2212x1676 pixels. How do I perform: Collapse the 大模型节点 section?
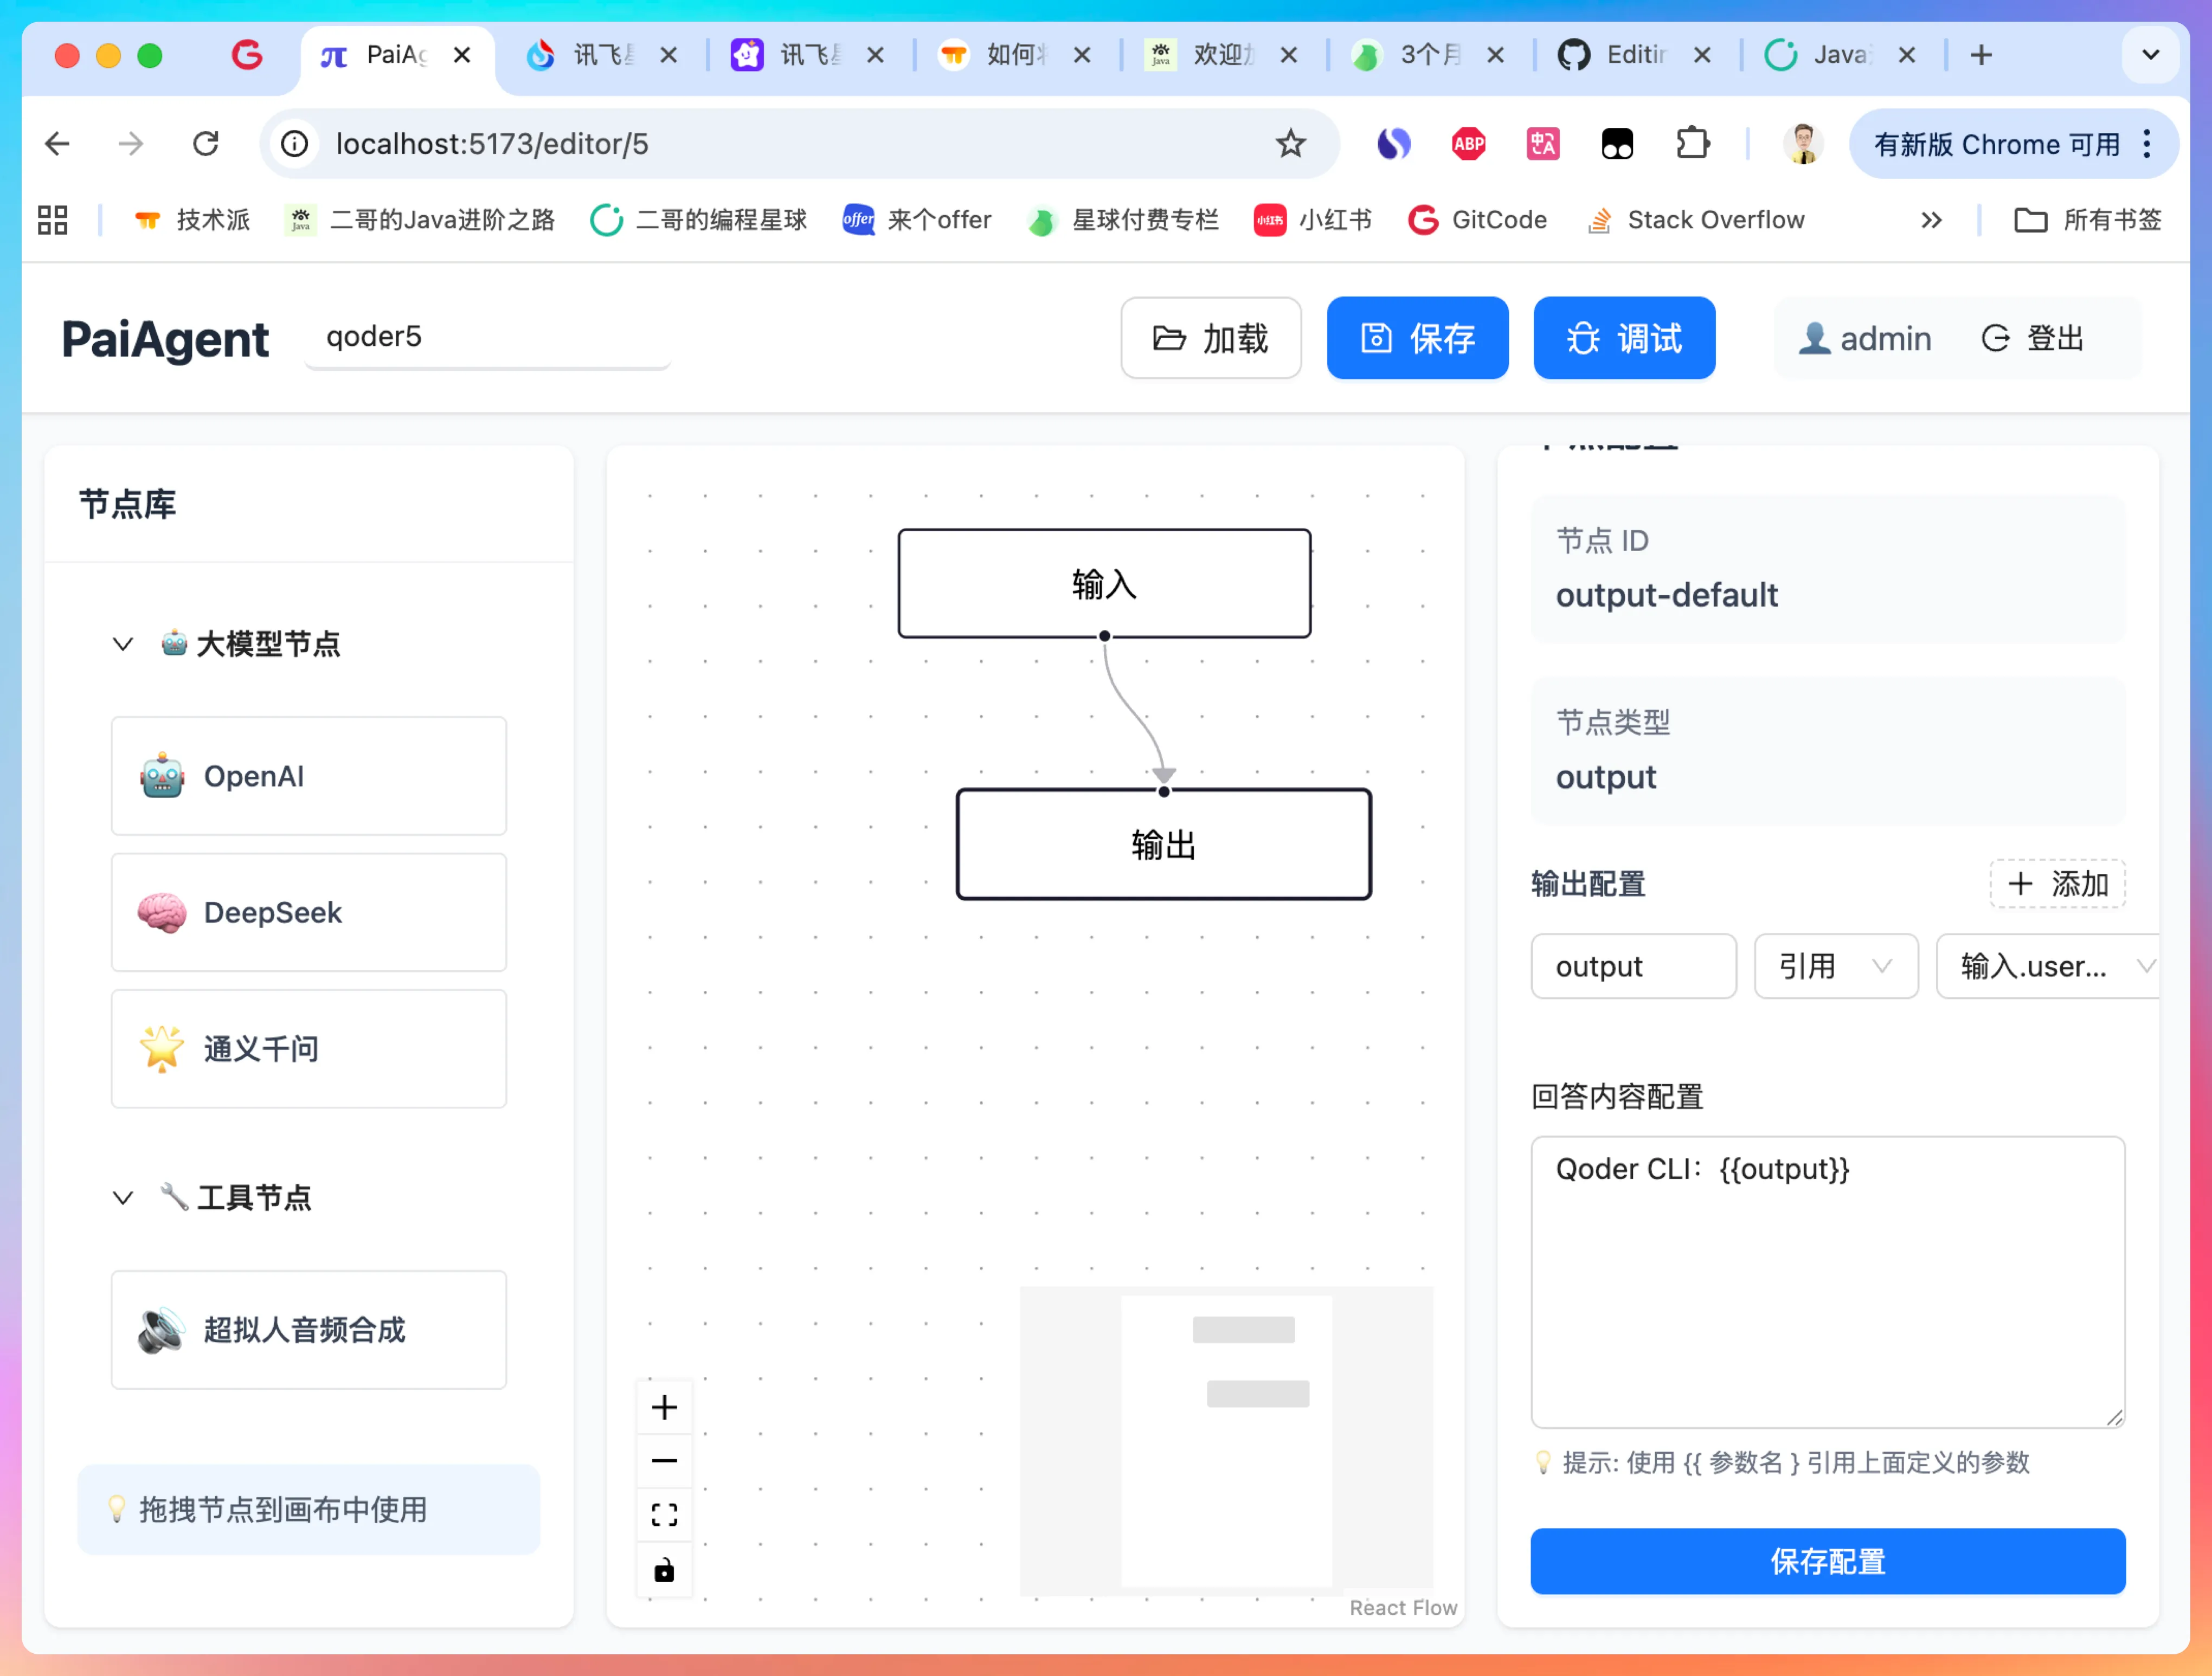click(123, 644)
